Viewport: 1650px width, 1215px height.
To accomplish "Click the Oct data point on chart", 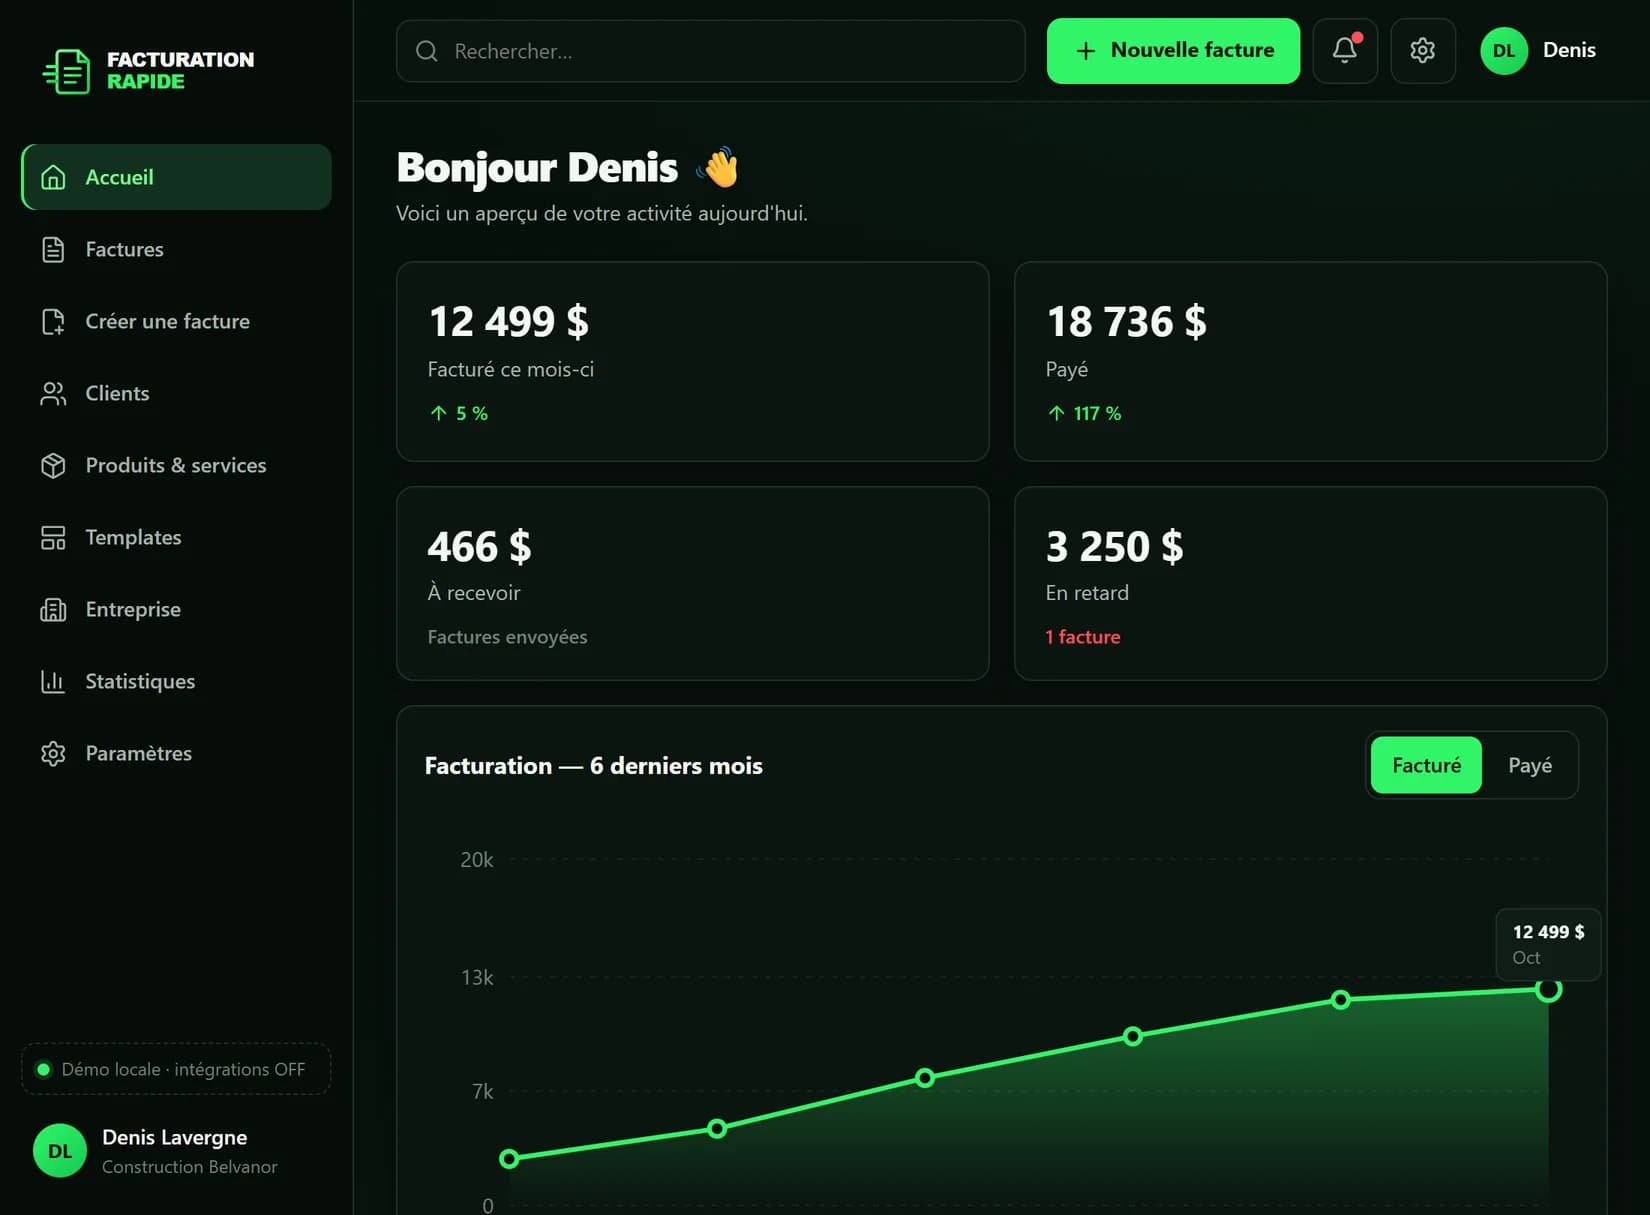I will 1548,989.
